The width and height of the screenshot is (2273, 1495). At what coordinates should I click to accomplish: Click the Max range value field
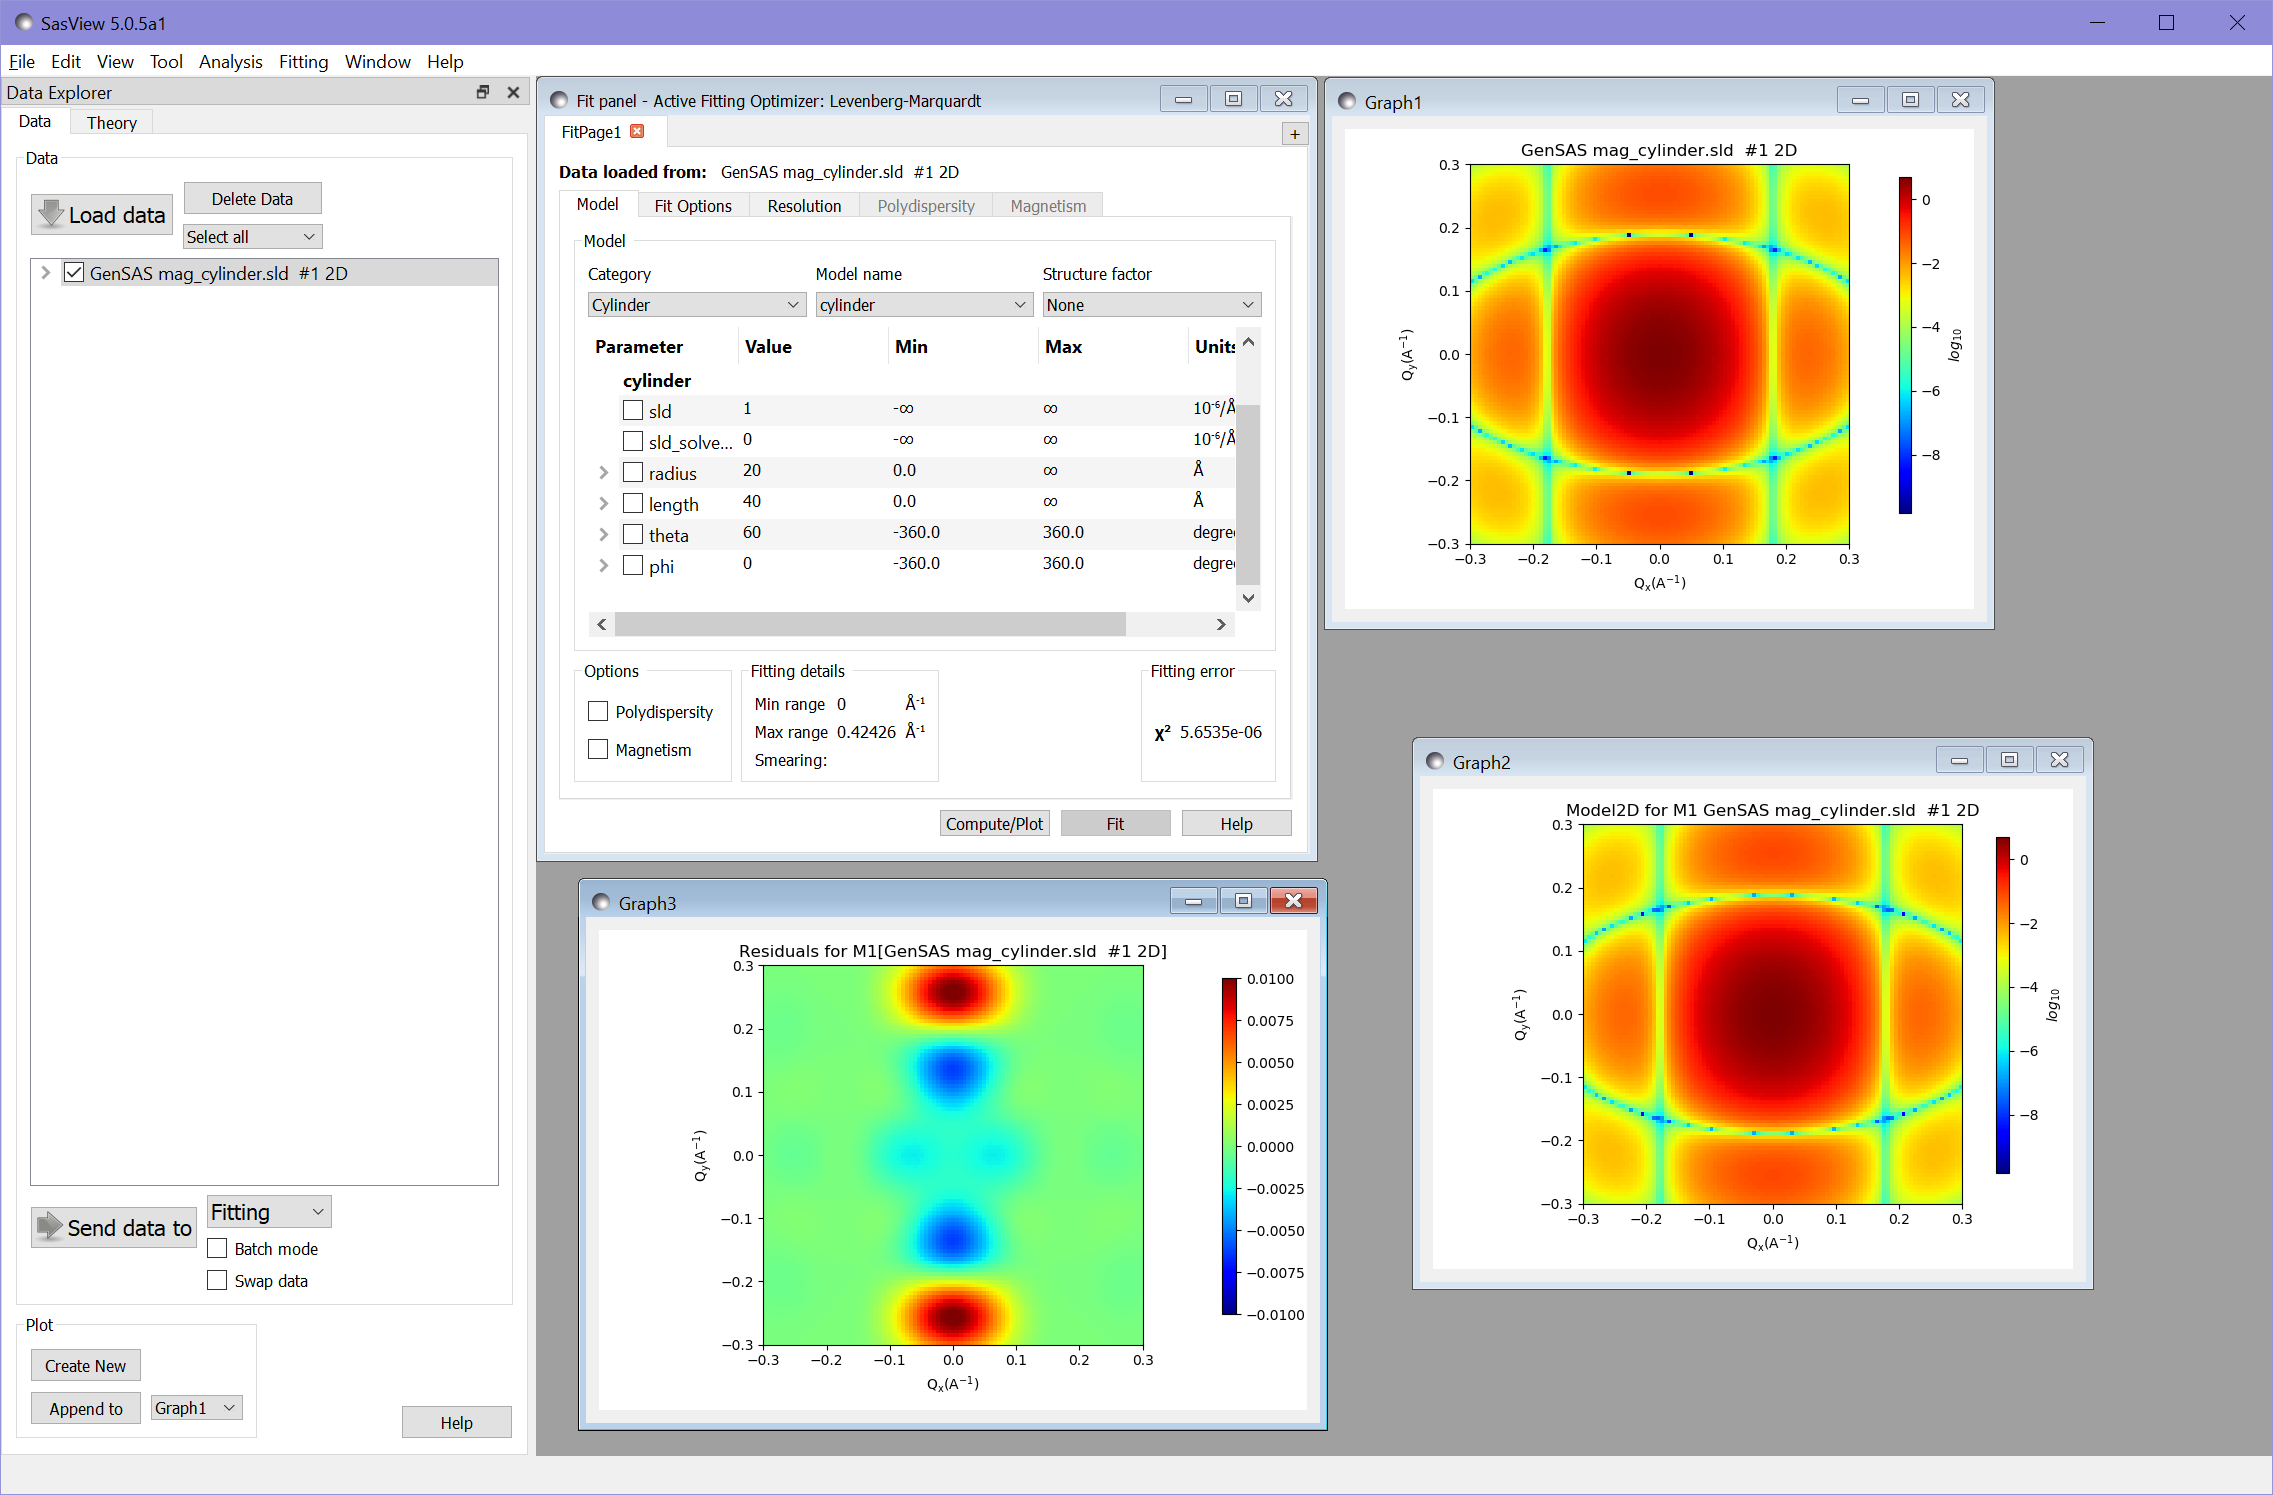coord(866,732)
